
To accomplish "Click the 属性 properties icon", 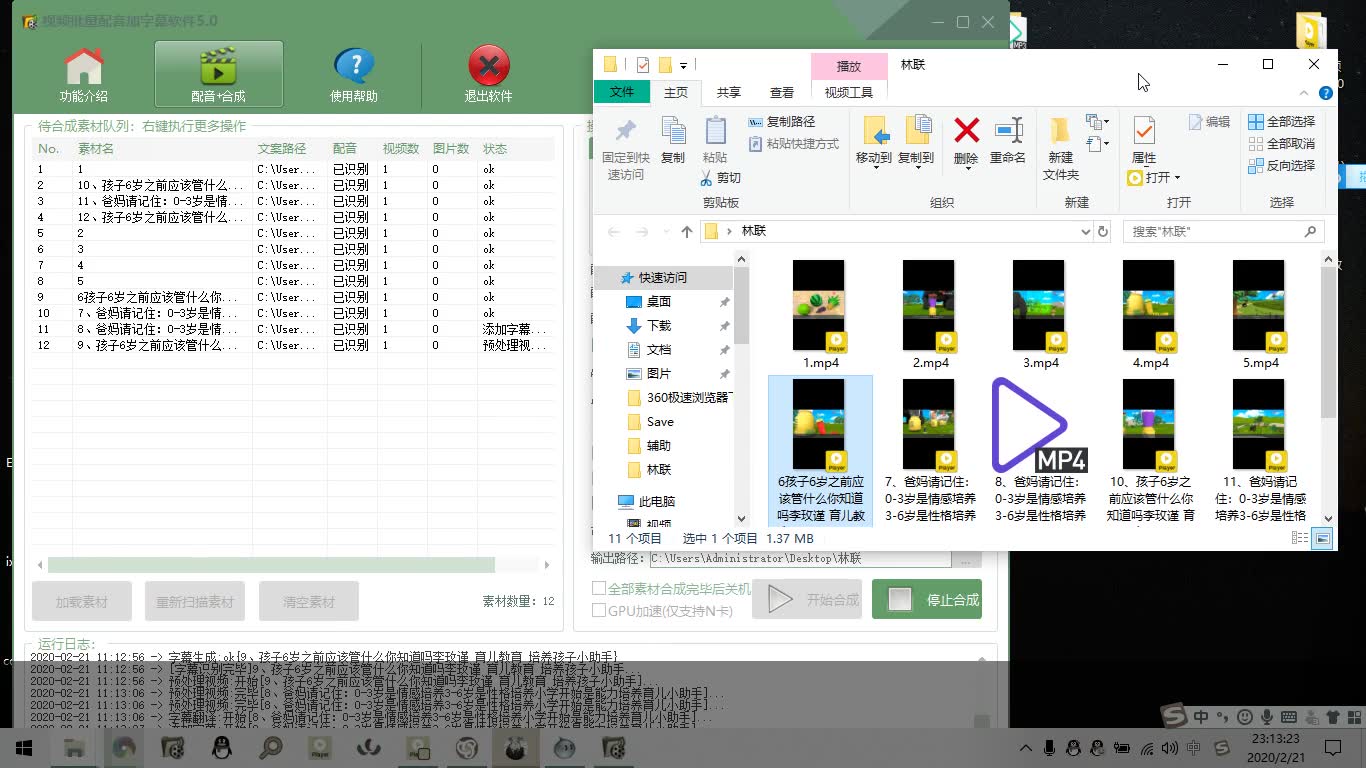I will 1144,131.
